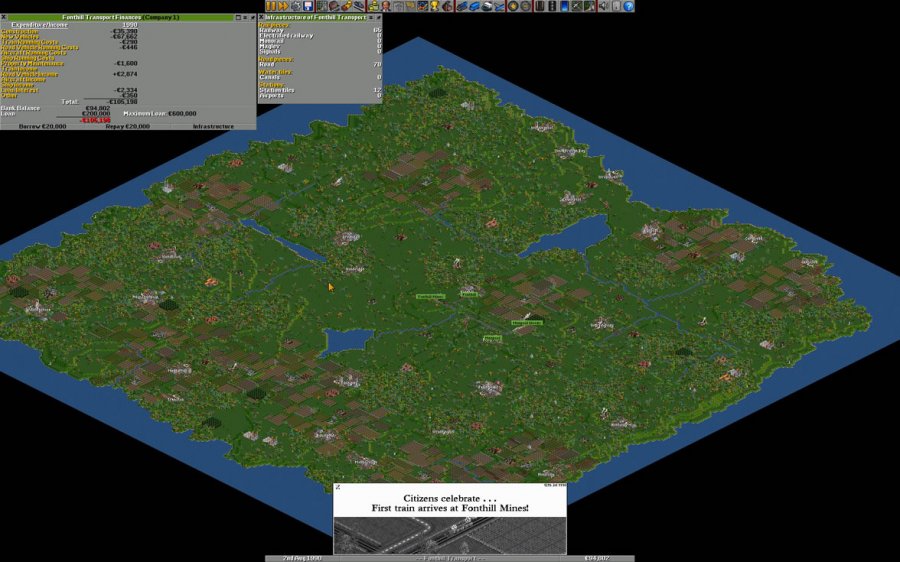Open the aircraft list icon
Image resolution: width=900 pixels, height=562 pixels.
point(499,6)
